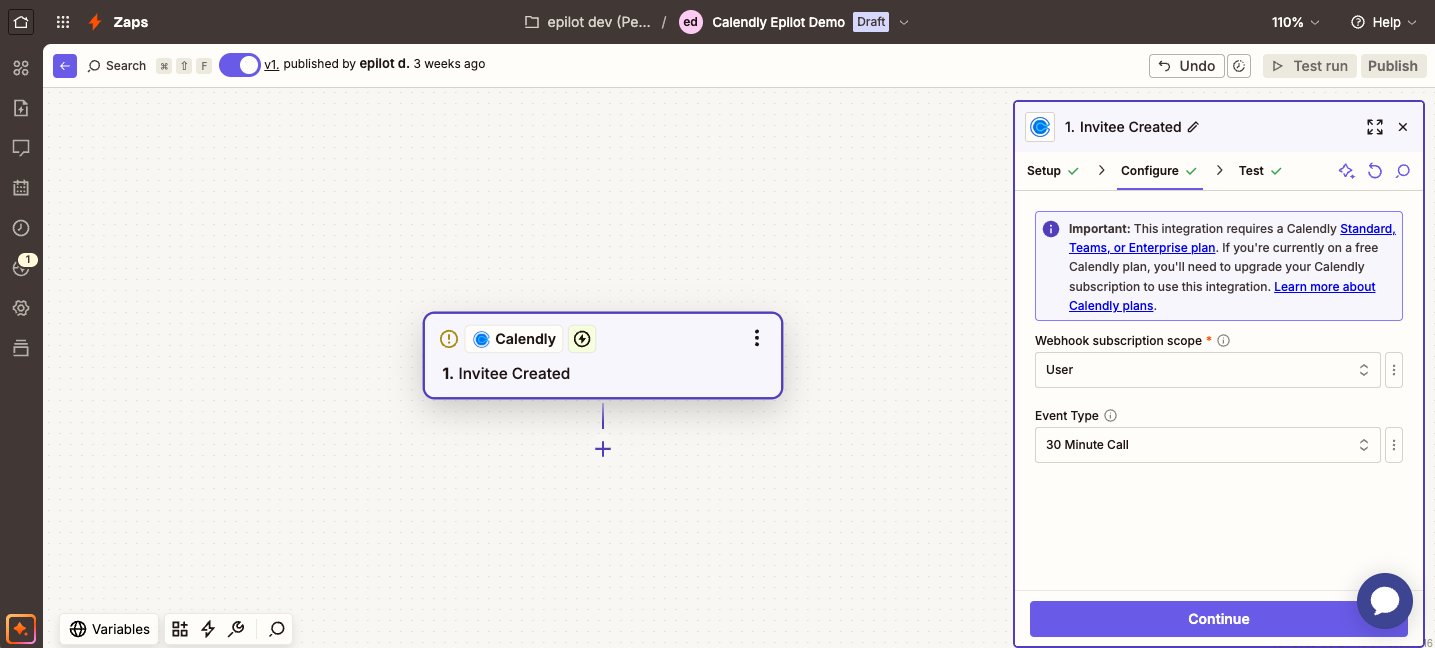Click the Calendly Epilot Demo title
Image resolution: width=1435 pixels, height=648 pixels.
[778, 22]
